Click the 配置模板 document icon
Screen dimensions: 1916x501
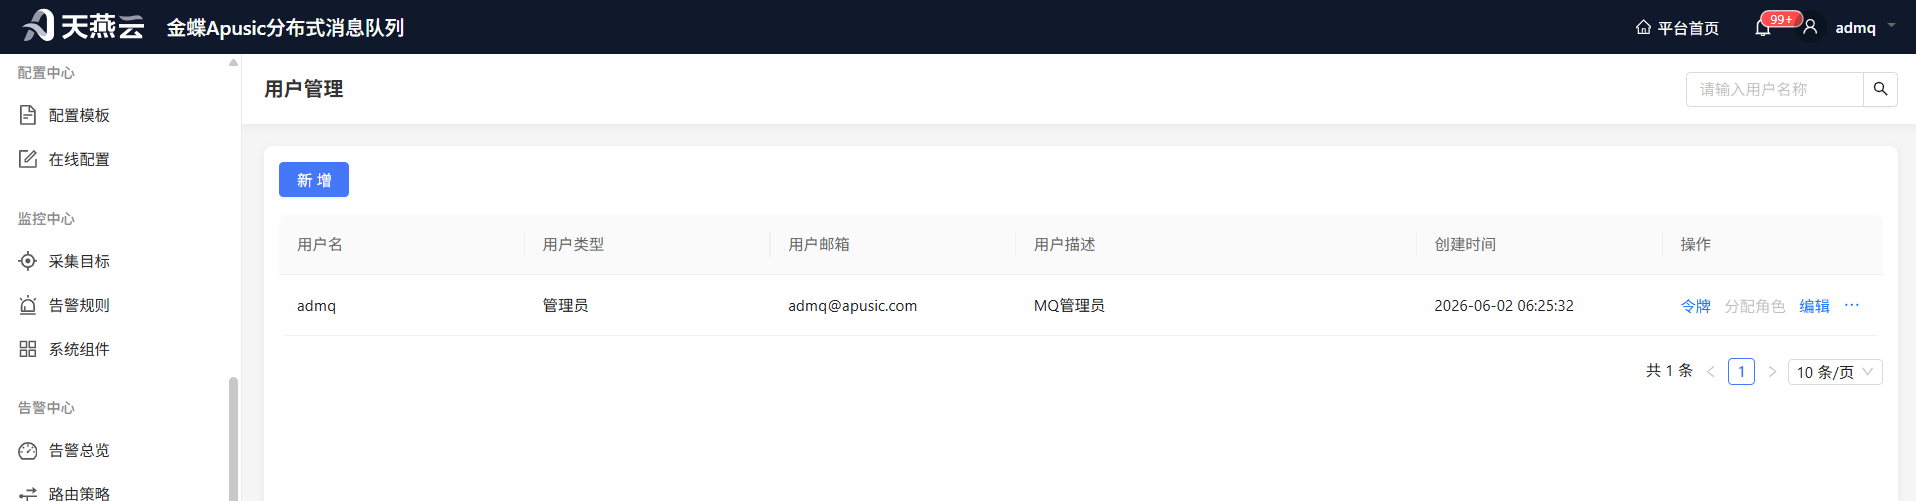pos(28,115)
